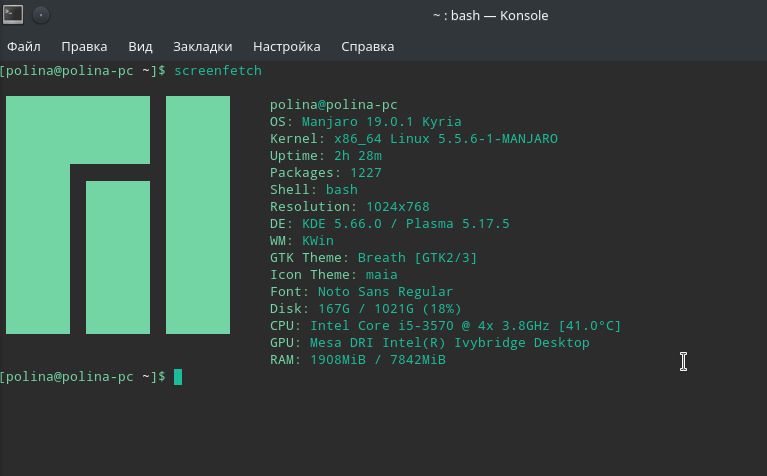Open the Справка menu
767x476 pixels.
[367, 46]
